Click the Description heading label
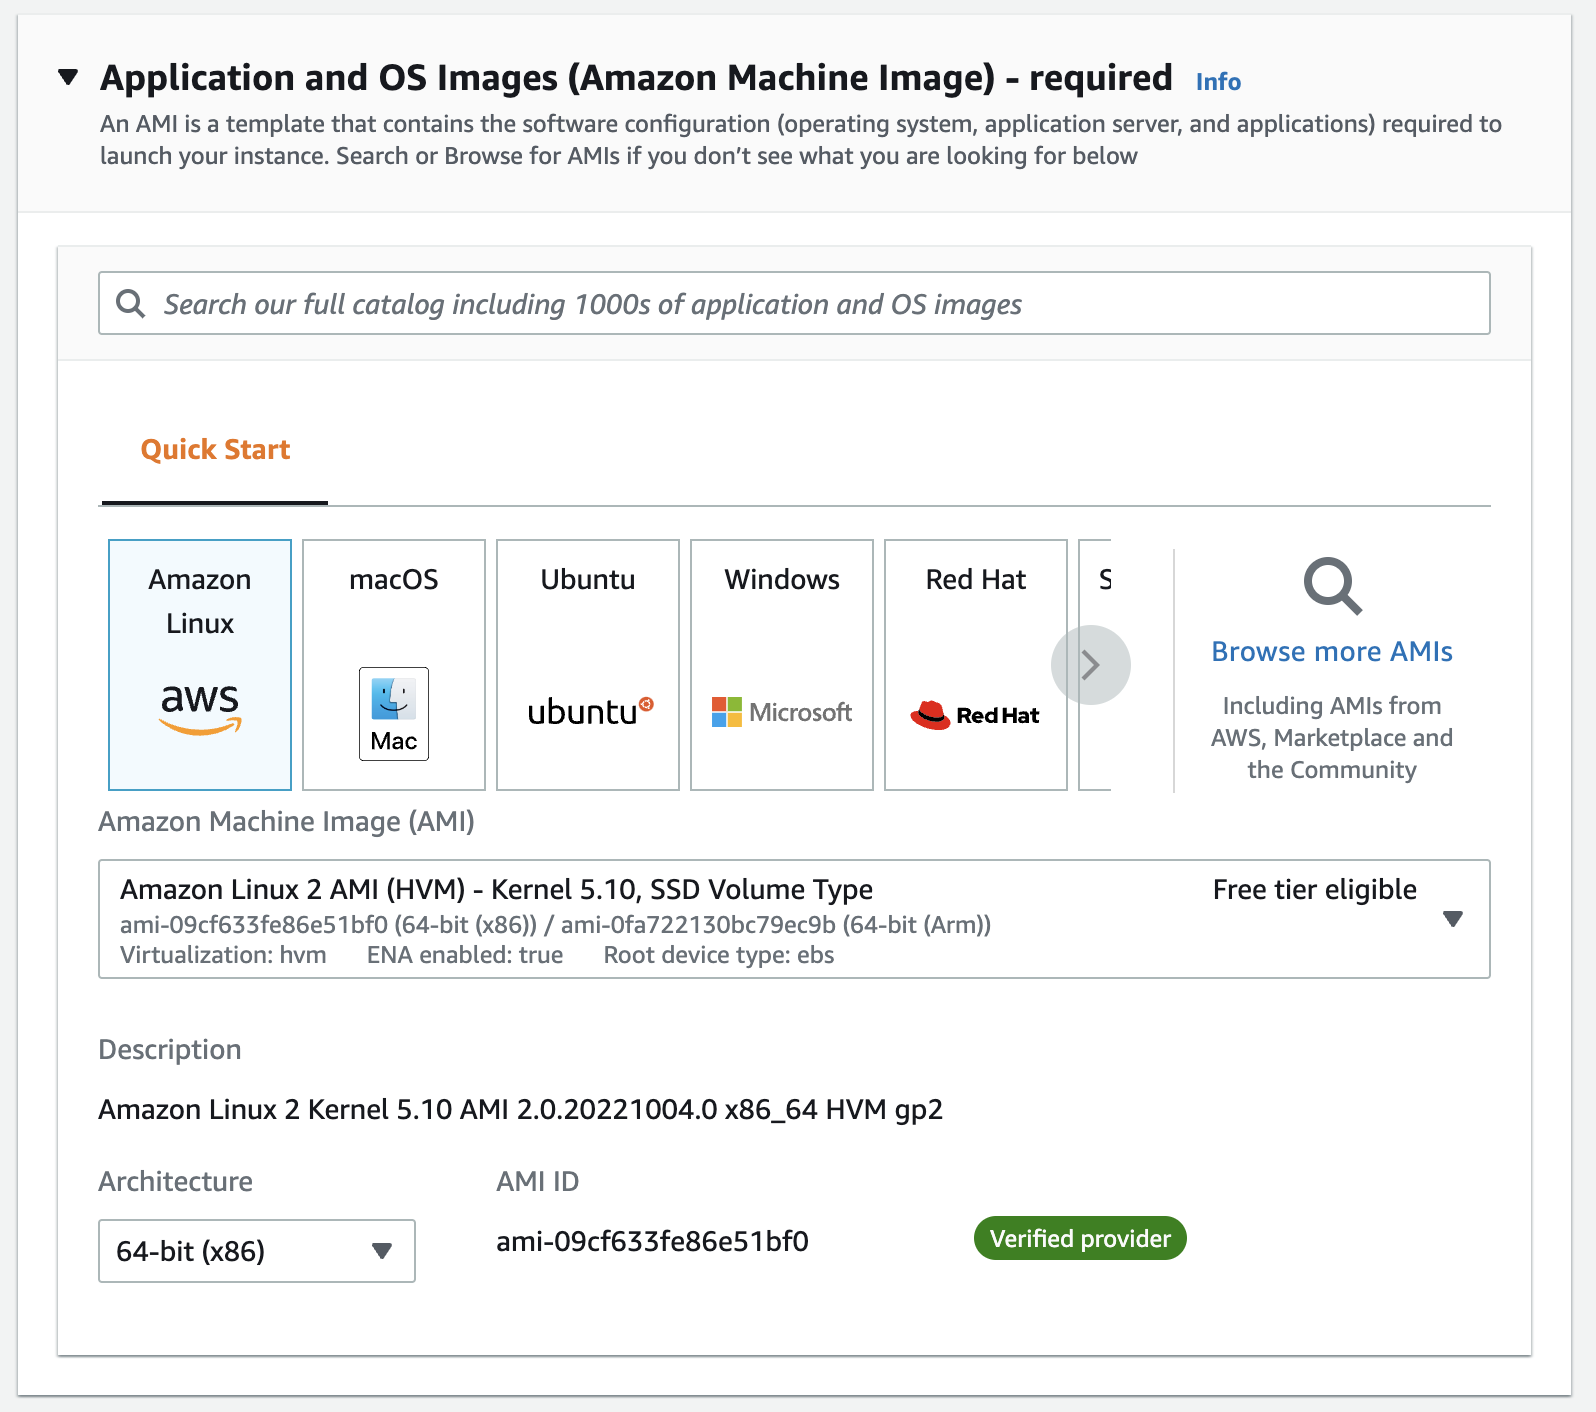1596x1412 pixels. point(169,1050)
